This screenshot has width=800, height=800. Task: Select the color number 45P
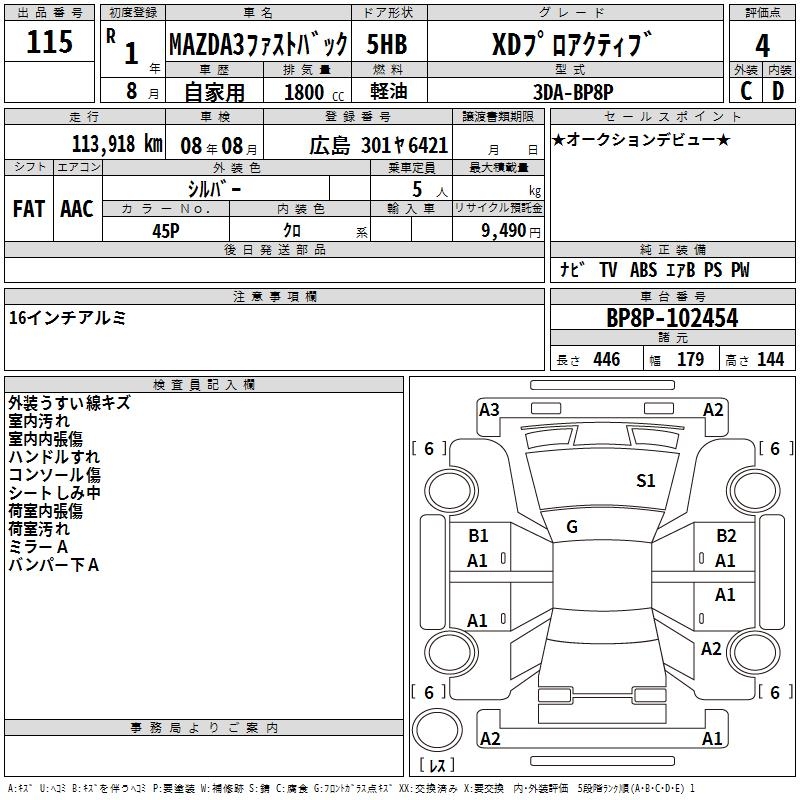pyautogui.click(x=166, y=230)
